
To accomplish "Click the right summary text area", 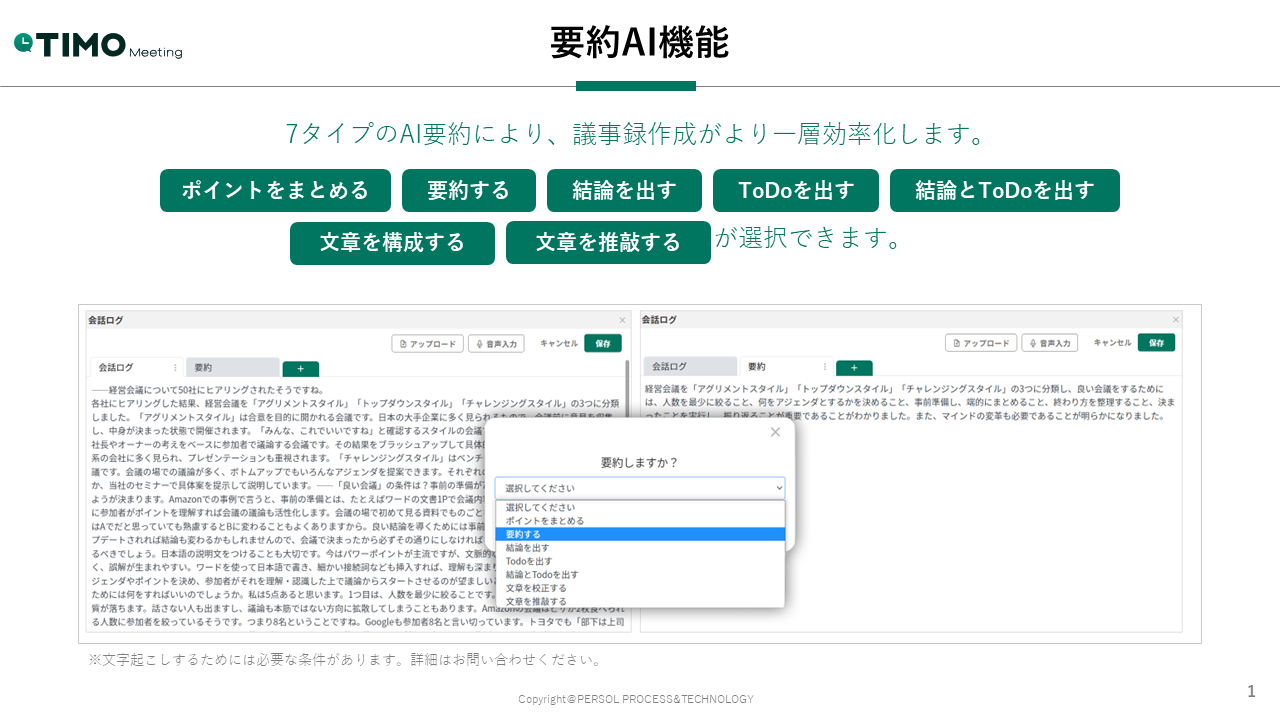I will pos(910,505).
